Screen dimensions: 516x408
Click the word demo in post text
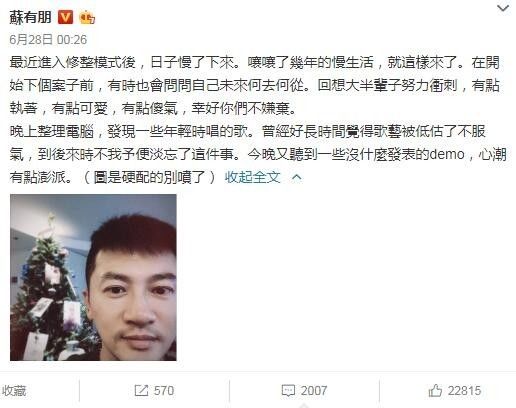click(447, 154)
